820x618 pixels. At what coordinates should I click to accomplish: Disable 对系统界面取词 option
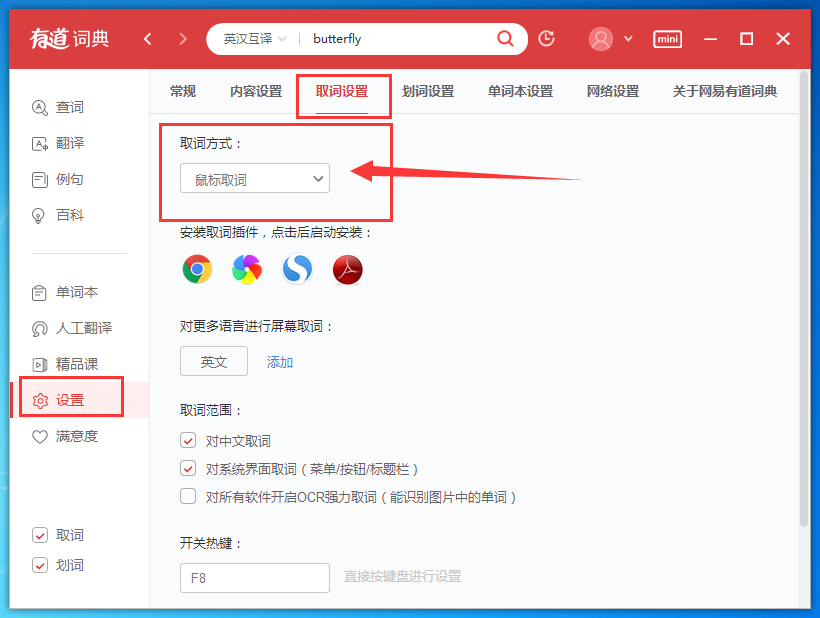(188, 468)
